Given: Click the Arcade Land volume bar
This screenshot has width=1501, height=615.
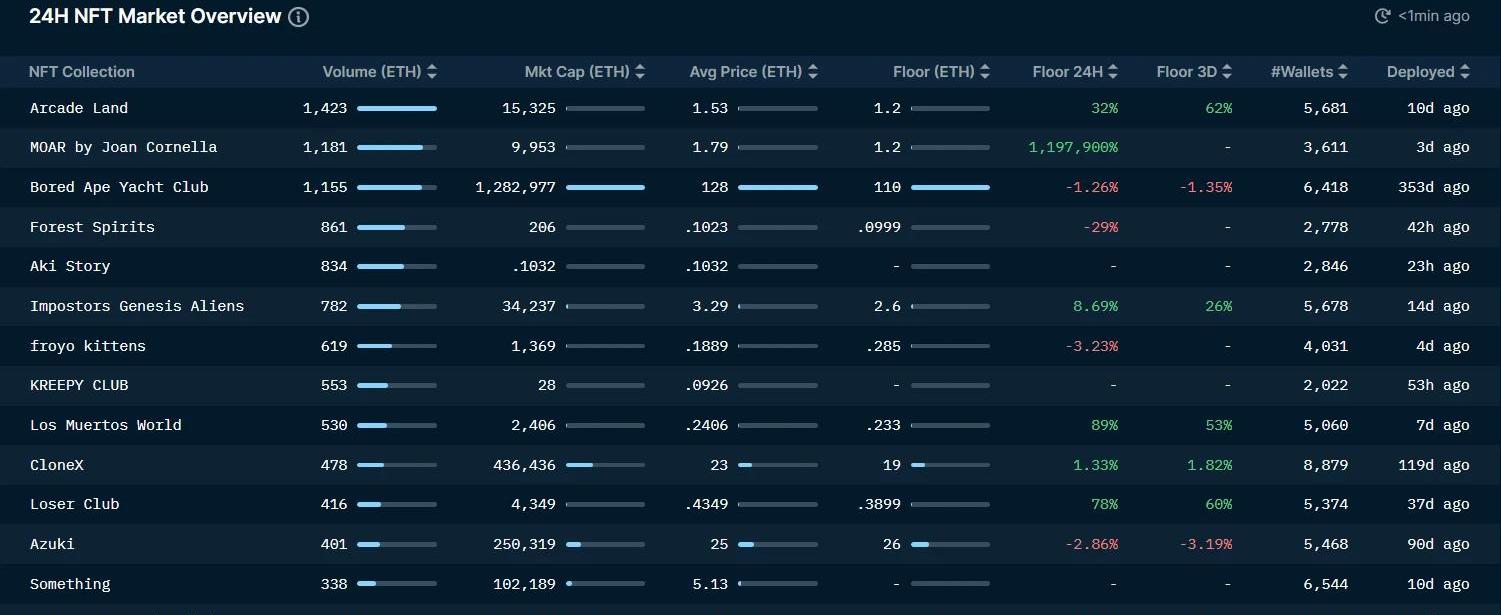Looking at the screenshot, I should coord(397,108).
